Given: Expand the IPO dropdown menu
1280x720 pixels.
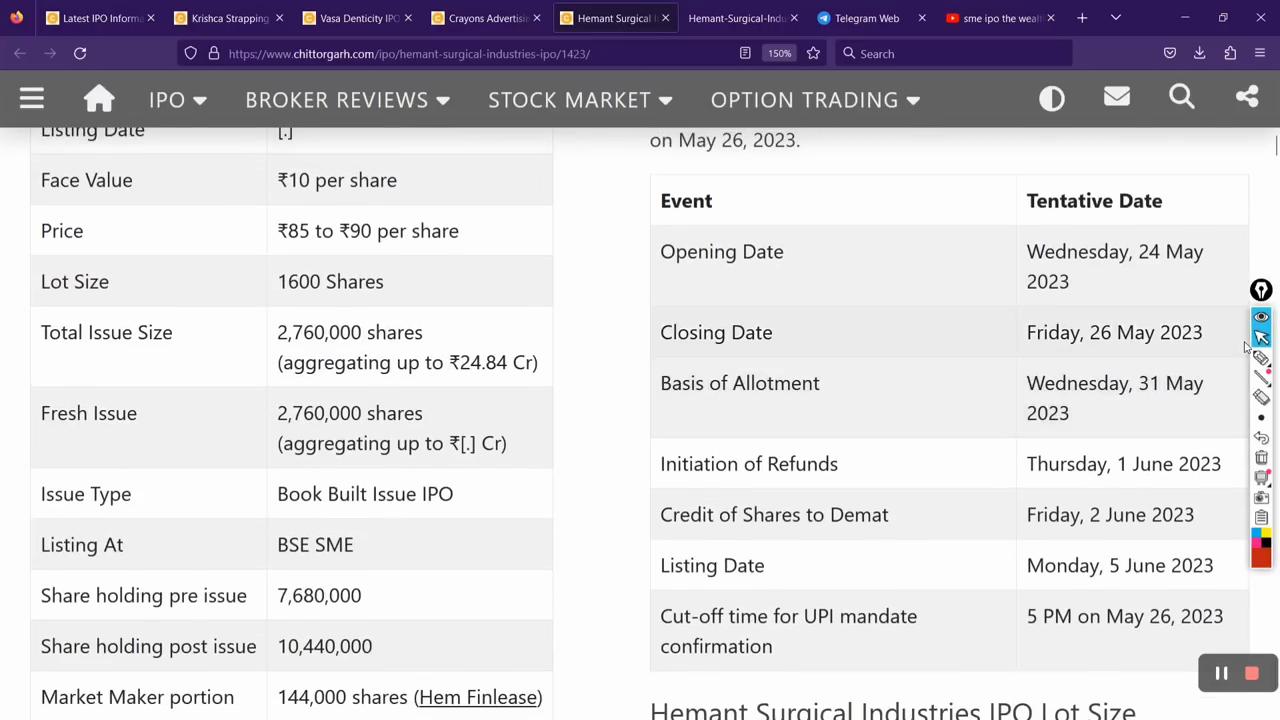Looking at the screenshot, I should click(x=177, y=100).
